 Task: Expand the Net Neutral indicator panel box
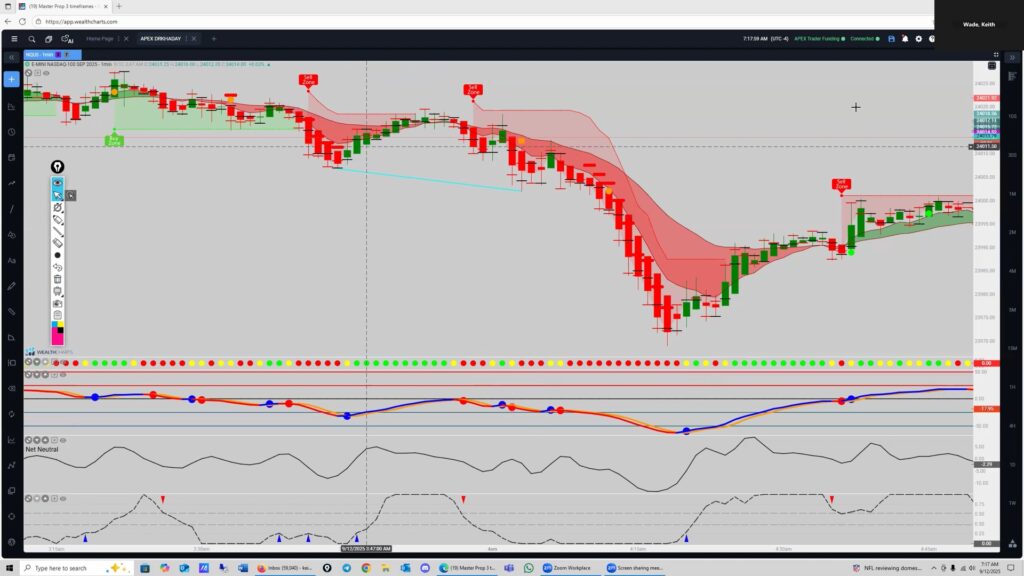[x=54, y=439]
